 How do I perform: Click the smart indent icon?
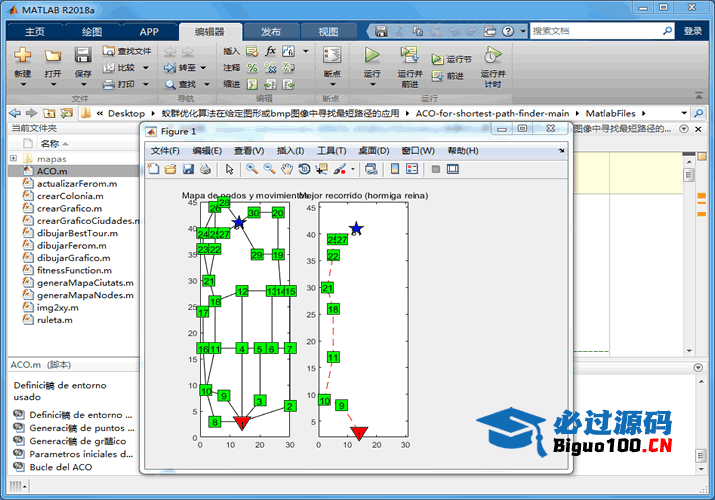[x=252, y=84]
